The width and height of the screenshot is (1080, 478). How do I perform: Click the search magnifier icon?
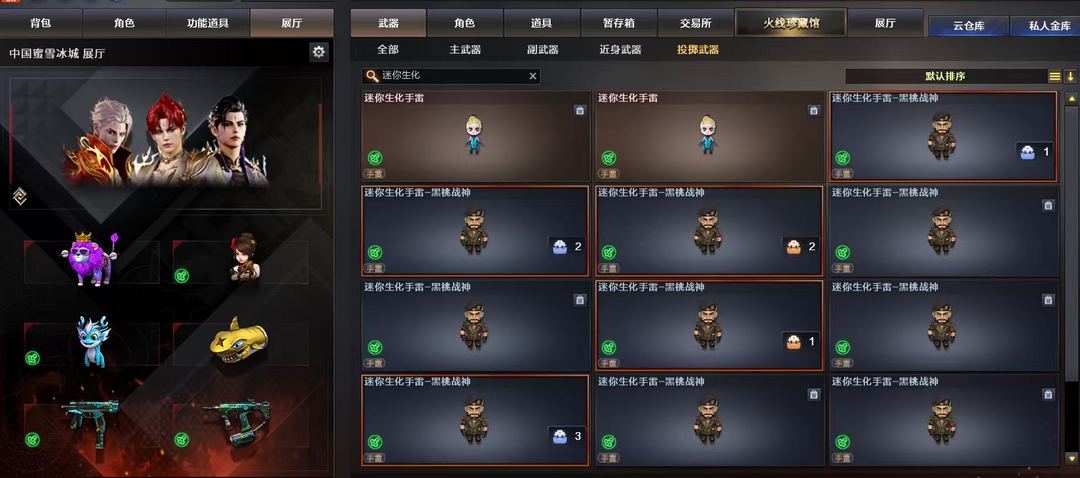pos(372,76)
